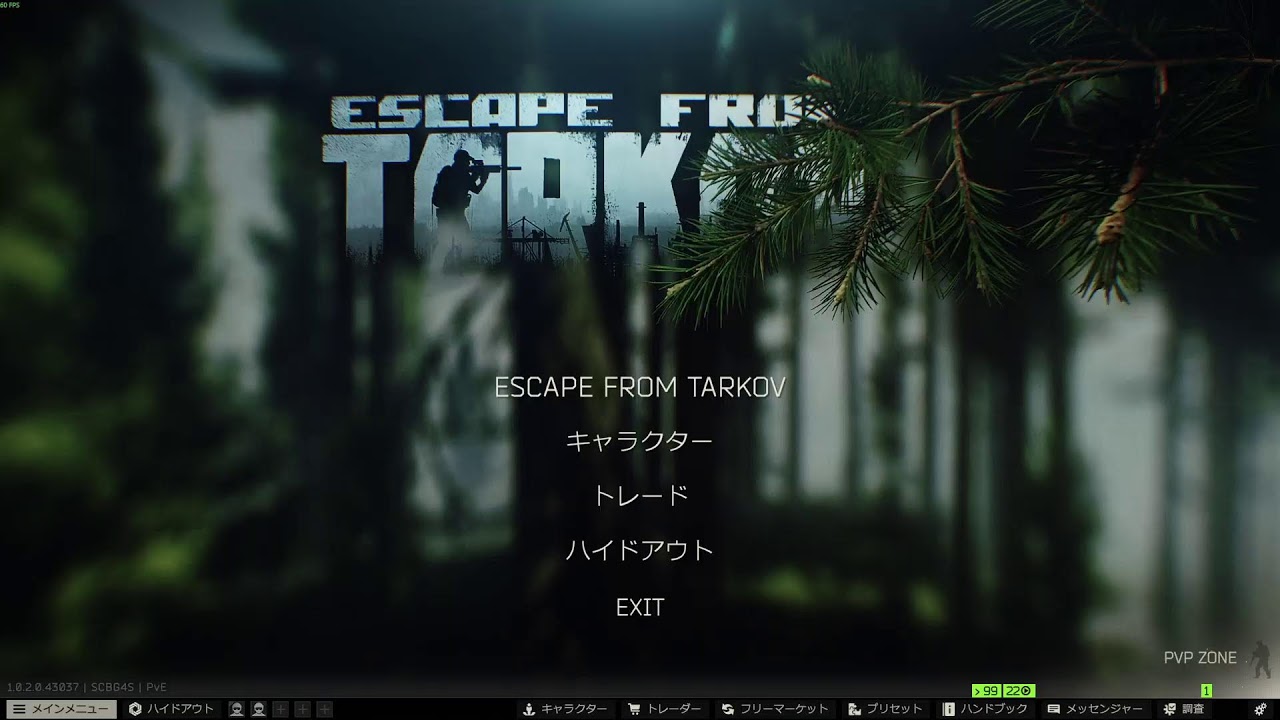Viewport: 1280px width, 720px height.
Task: Click the PVP ZONE label
Action: tap(1200, 658)
